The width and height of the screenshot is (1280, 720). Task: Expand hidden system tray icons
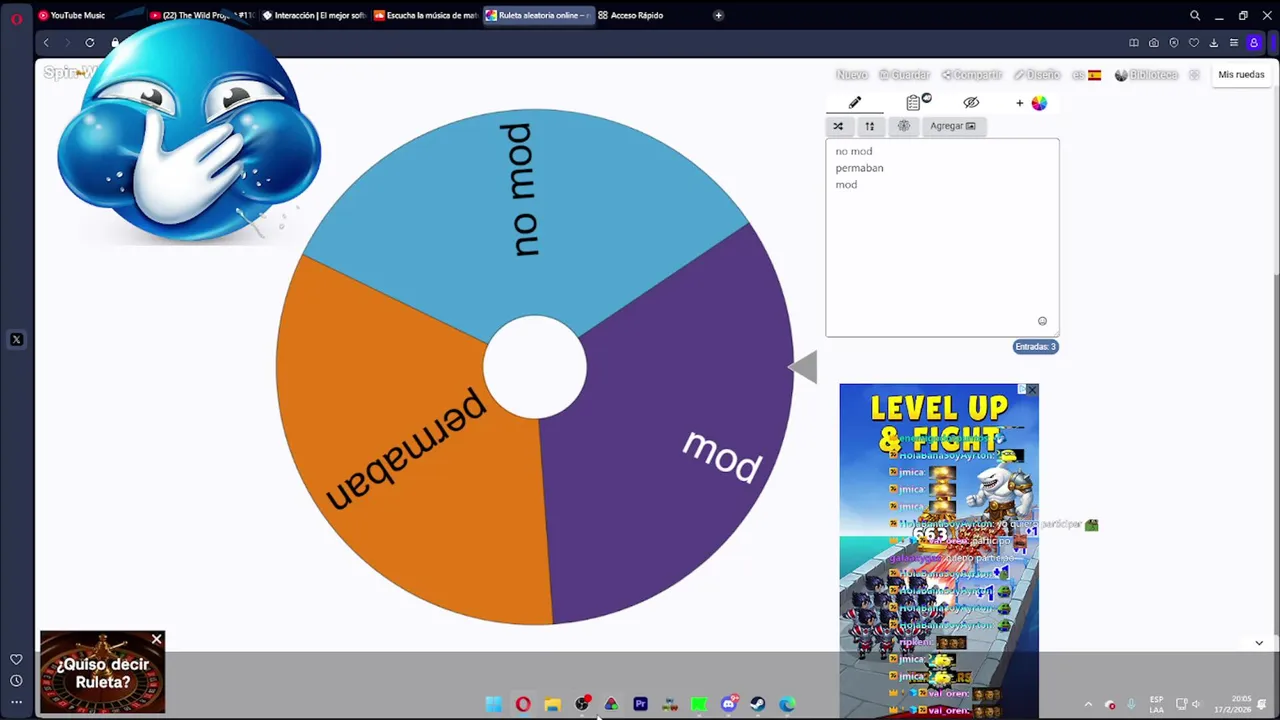point(1088,704)
